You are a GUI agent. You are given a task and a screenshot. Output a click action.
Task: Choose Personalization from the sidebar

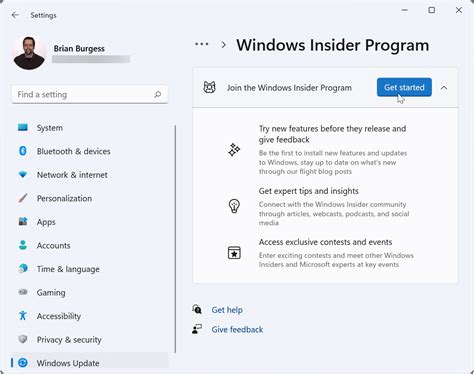pyautogui.click(x=90, y=198)
